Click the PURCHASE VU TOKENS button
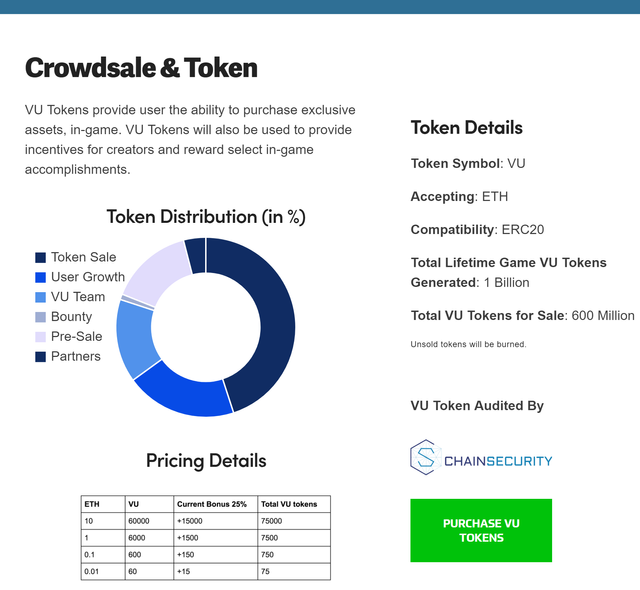 [481, 530]
